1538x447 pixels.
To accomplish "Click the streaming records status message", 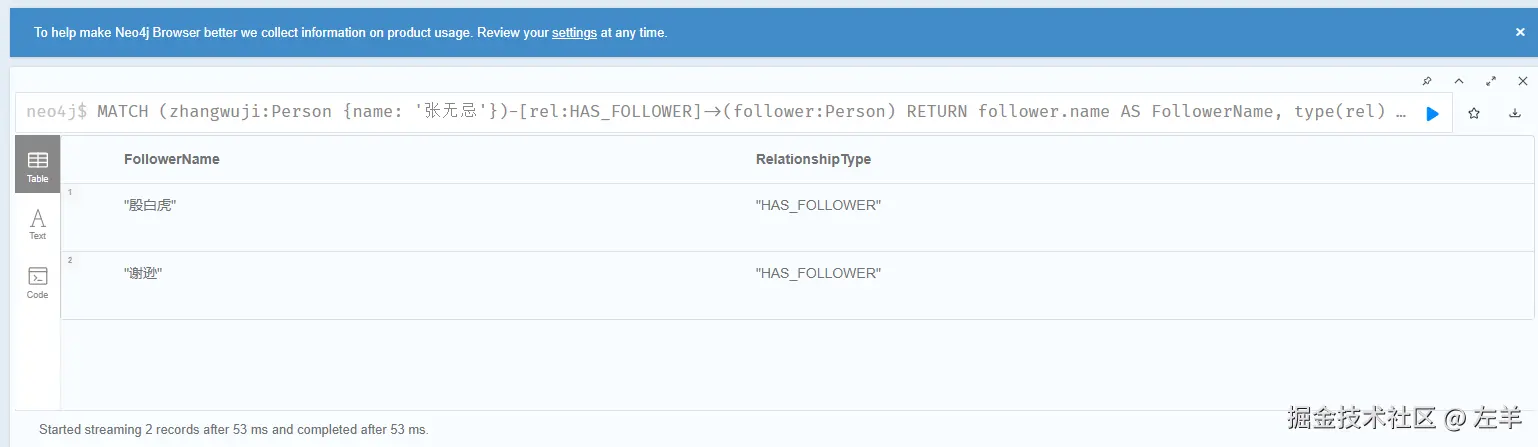I will tap(233, 430).
